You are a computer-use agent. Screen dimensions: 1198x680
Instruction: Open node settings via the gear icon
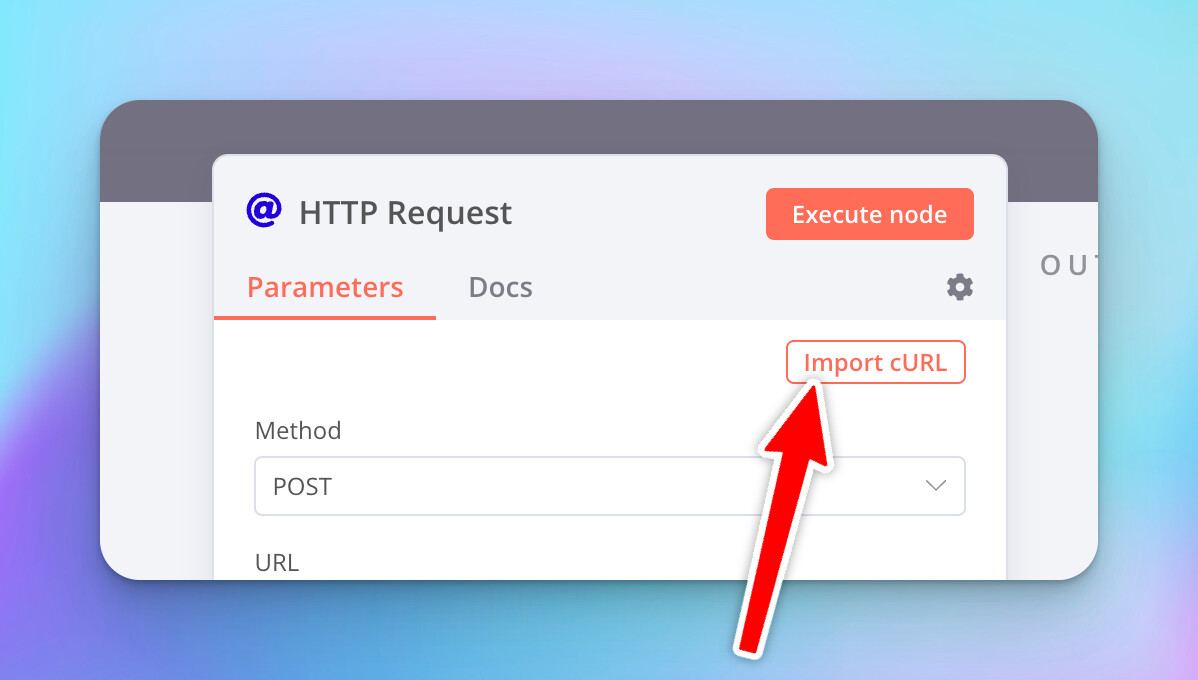960,287
